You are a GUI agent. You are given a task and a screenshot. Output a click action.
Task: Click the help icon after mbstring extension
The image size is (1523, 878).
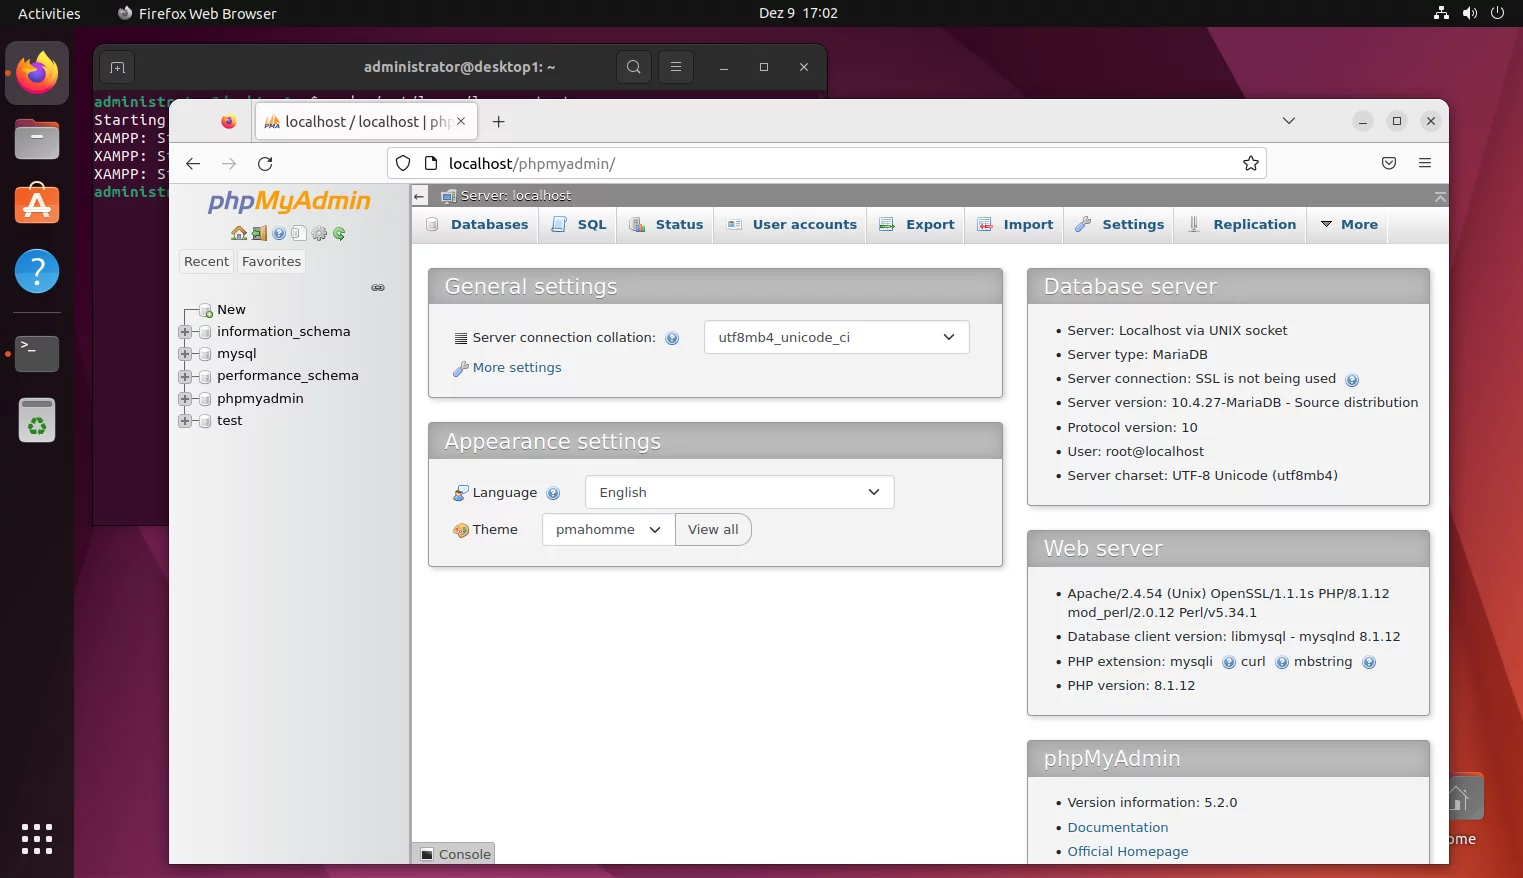pyautogui.click(x=1369, y=662)
